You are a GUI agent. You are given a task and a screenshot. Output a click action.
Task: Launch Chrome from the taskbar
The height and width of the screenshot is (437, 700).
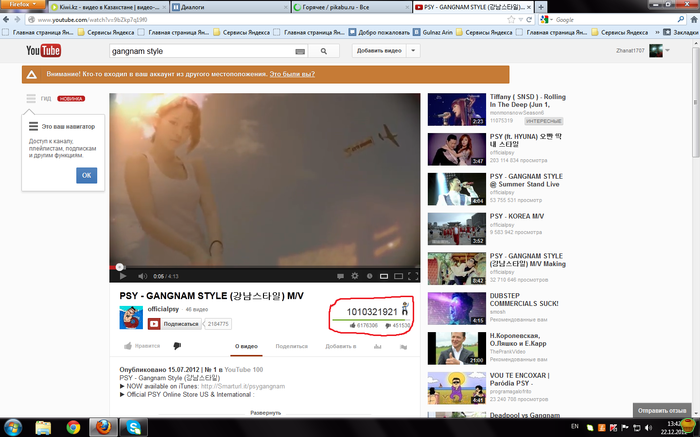click(x=73, y=428)
